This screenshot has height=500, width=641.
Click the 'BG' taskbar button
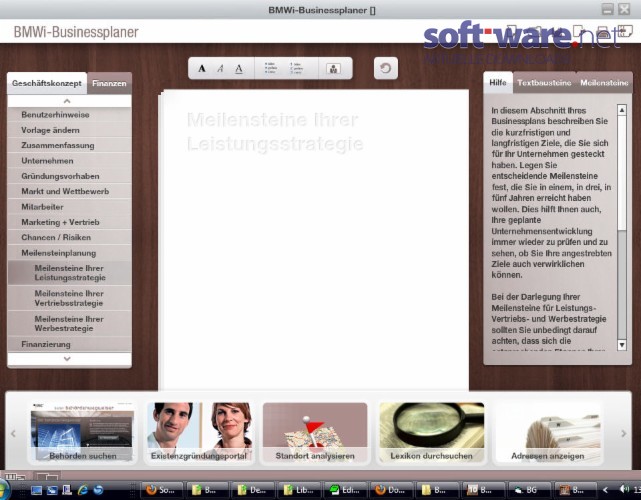pos(528,490)
